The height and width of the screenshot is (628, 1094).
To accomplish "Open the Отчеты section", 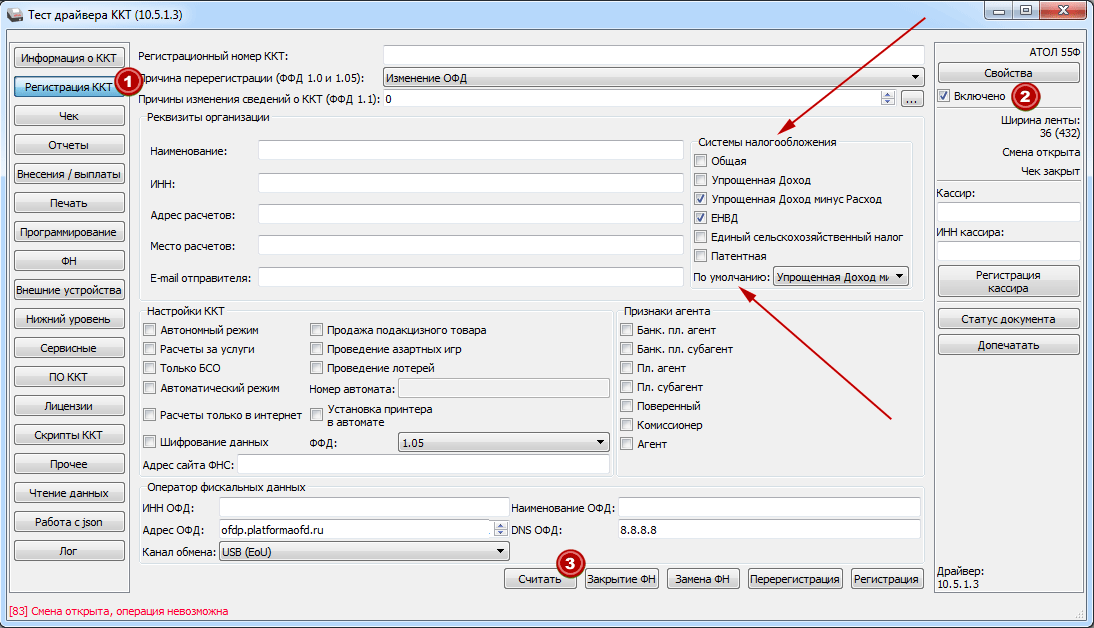I will 68,145.
